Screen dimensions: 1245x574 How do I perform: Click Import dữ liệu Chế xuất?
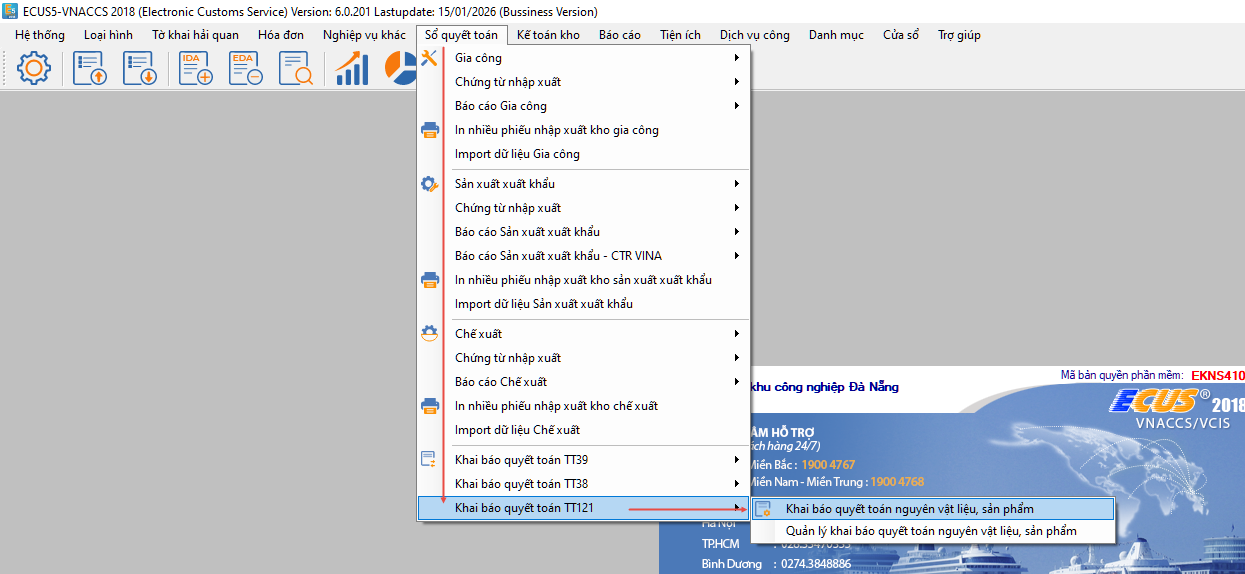pos(517,430)
